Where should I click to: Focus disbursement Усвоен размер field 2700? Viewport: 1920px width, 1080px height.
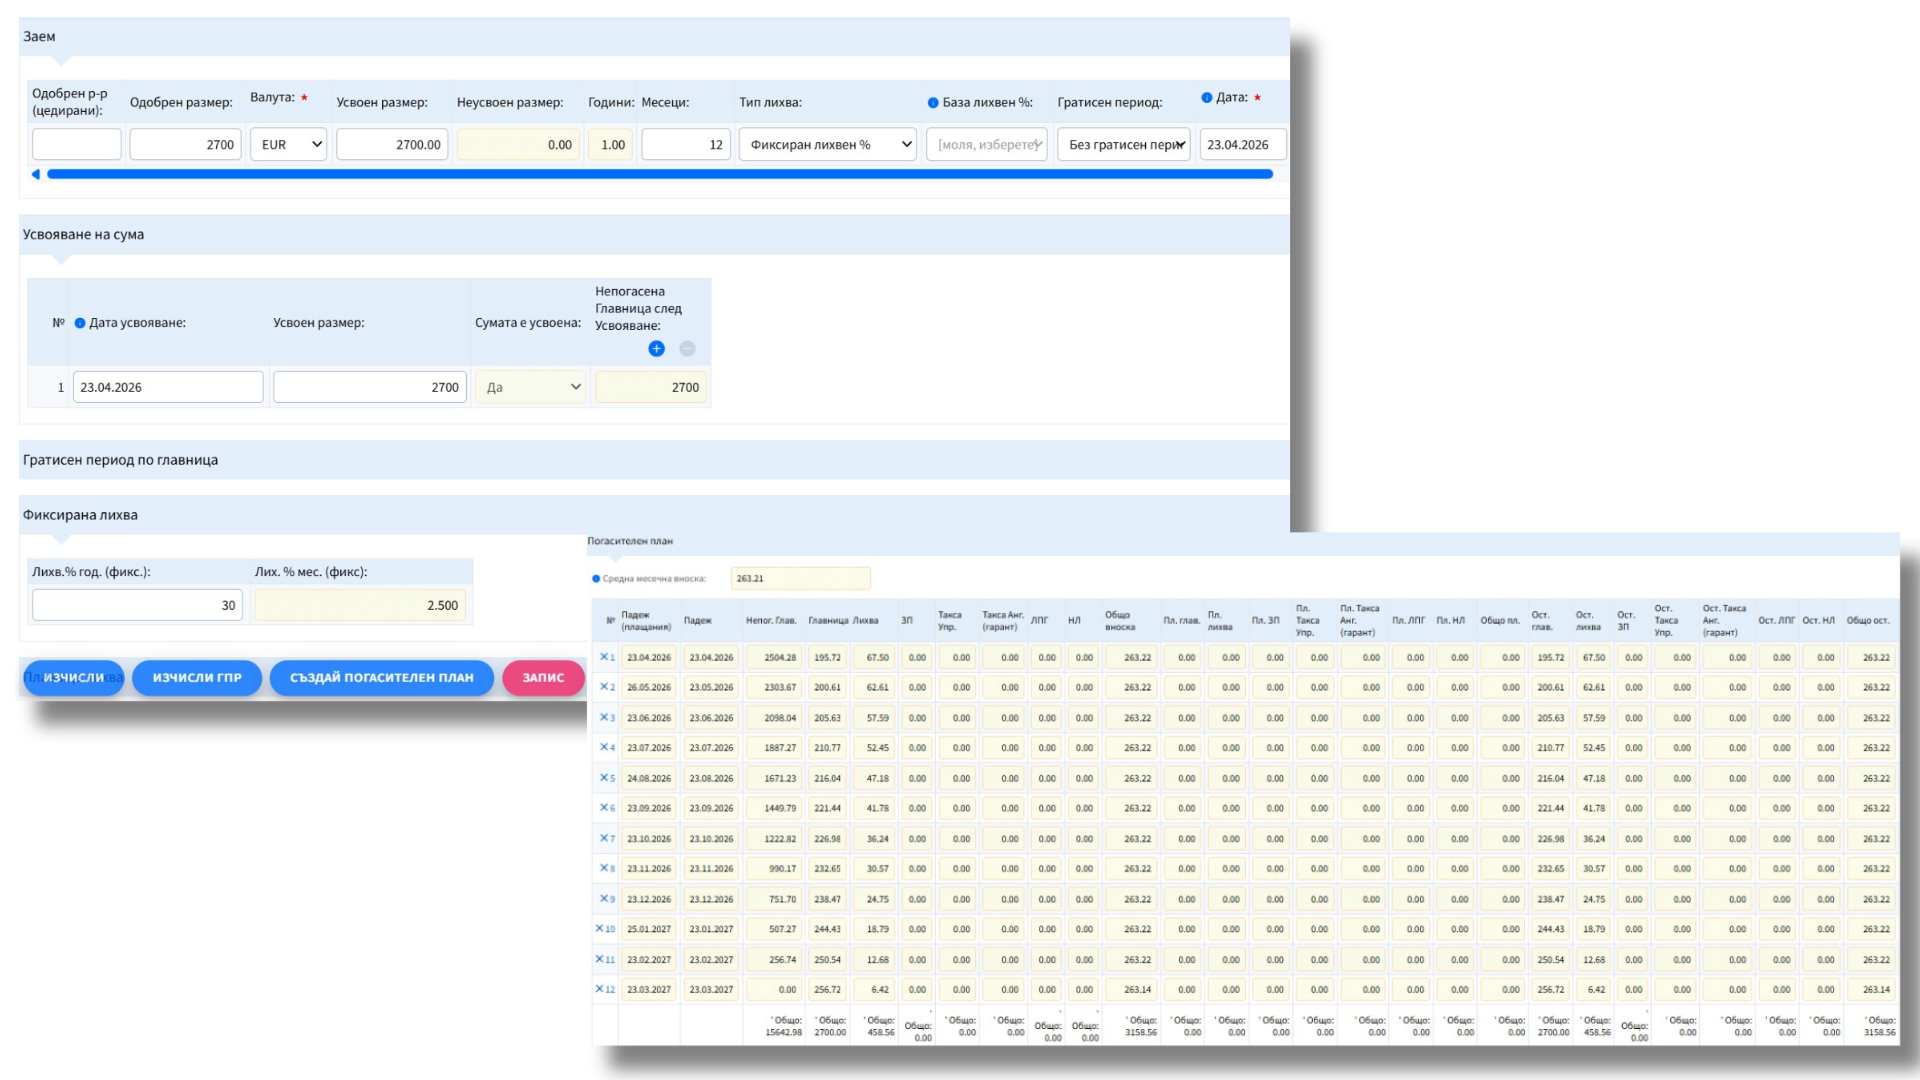coord(370,387)
